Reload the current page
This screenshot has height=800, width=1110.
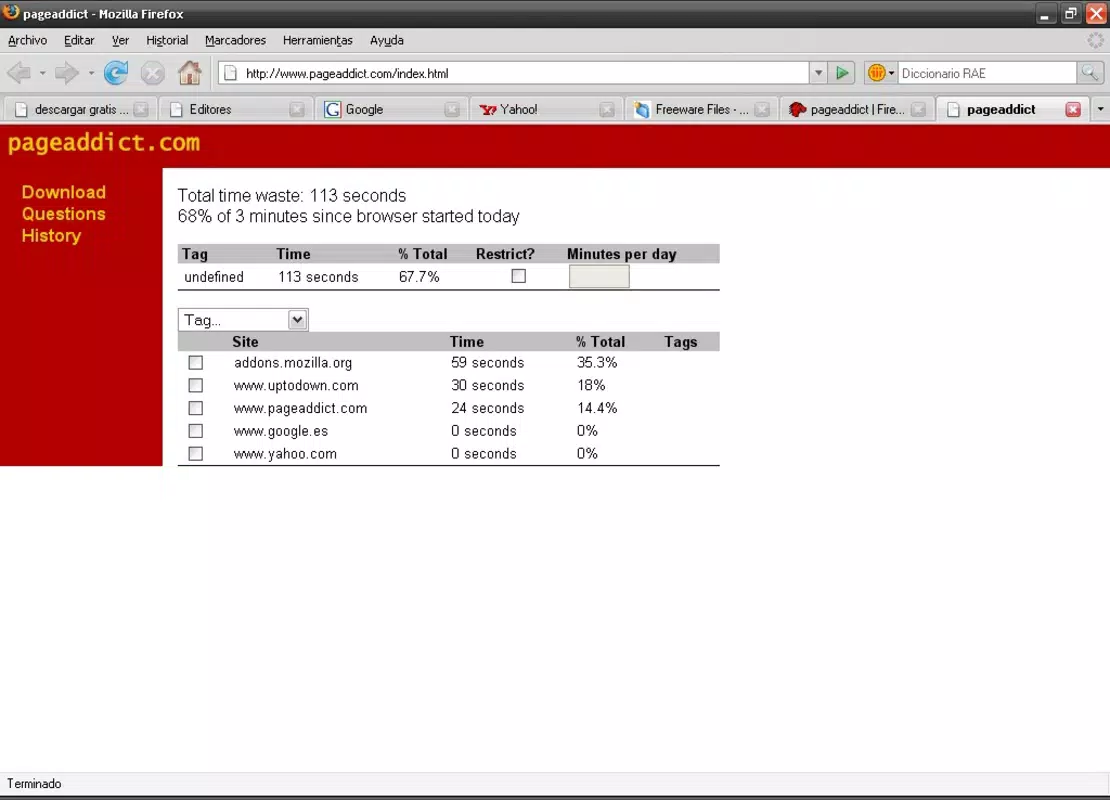pos(116,73)
